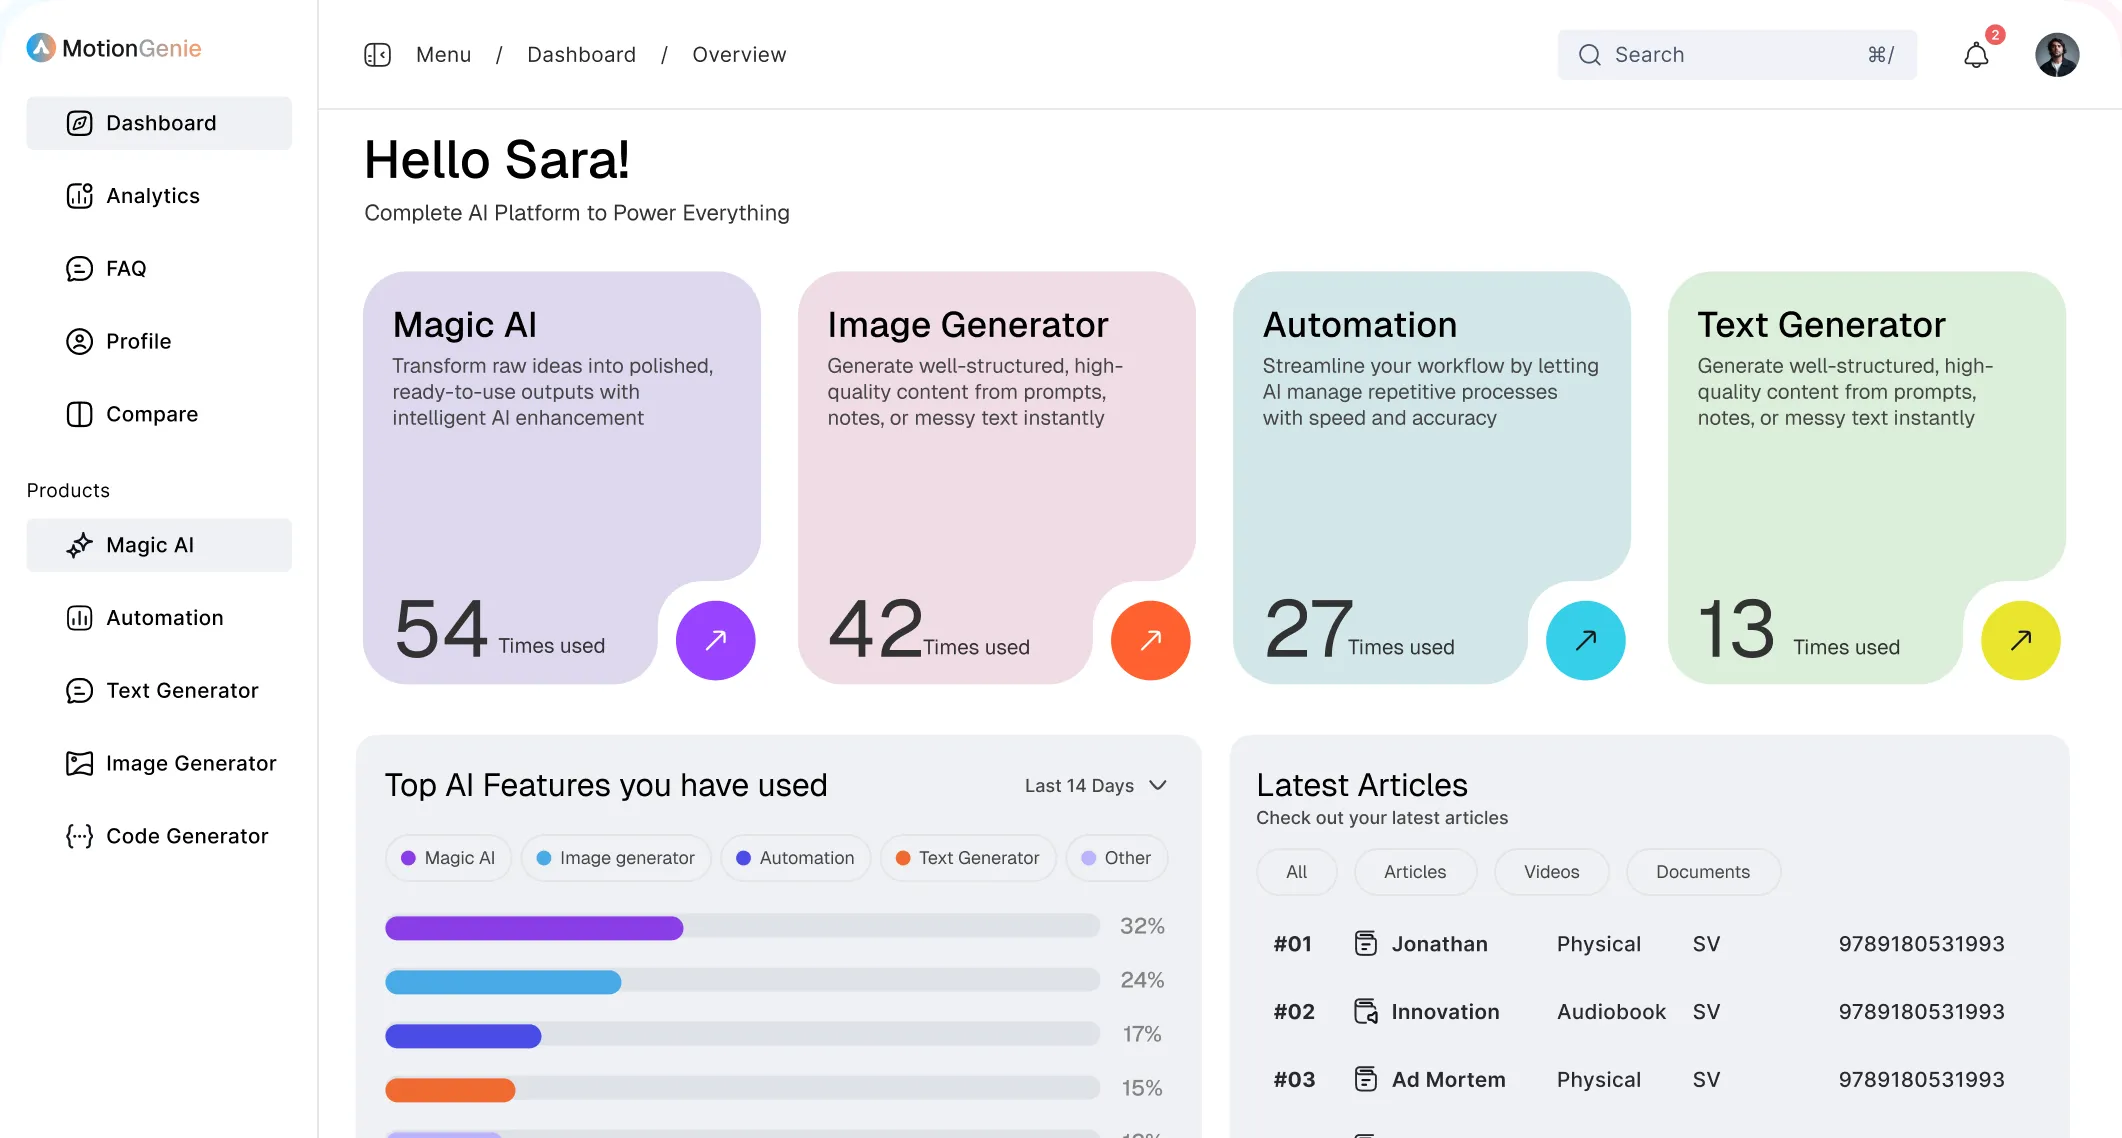The image size is (2122, 1138).
Task: Open the Dashboard breadcrumb link
Action: [581, 54]
